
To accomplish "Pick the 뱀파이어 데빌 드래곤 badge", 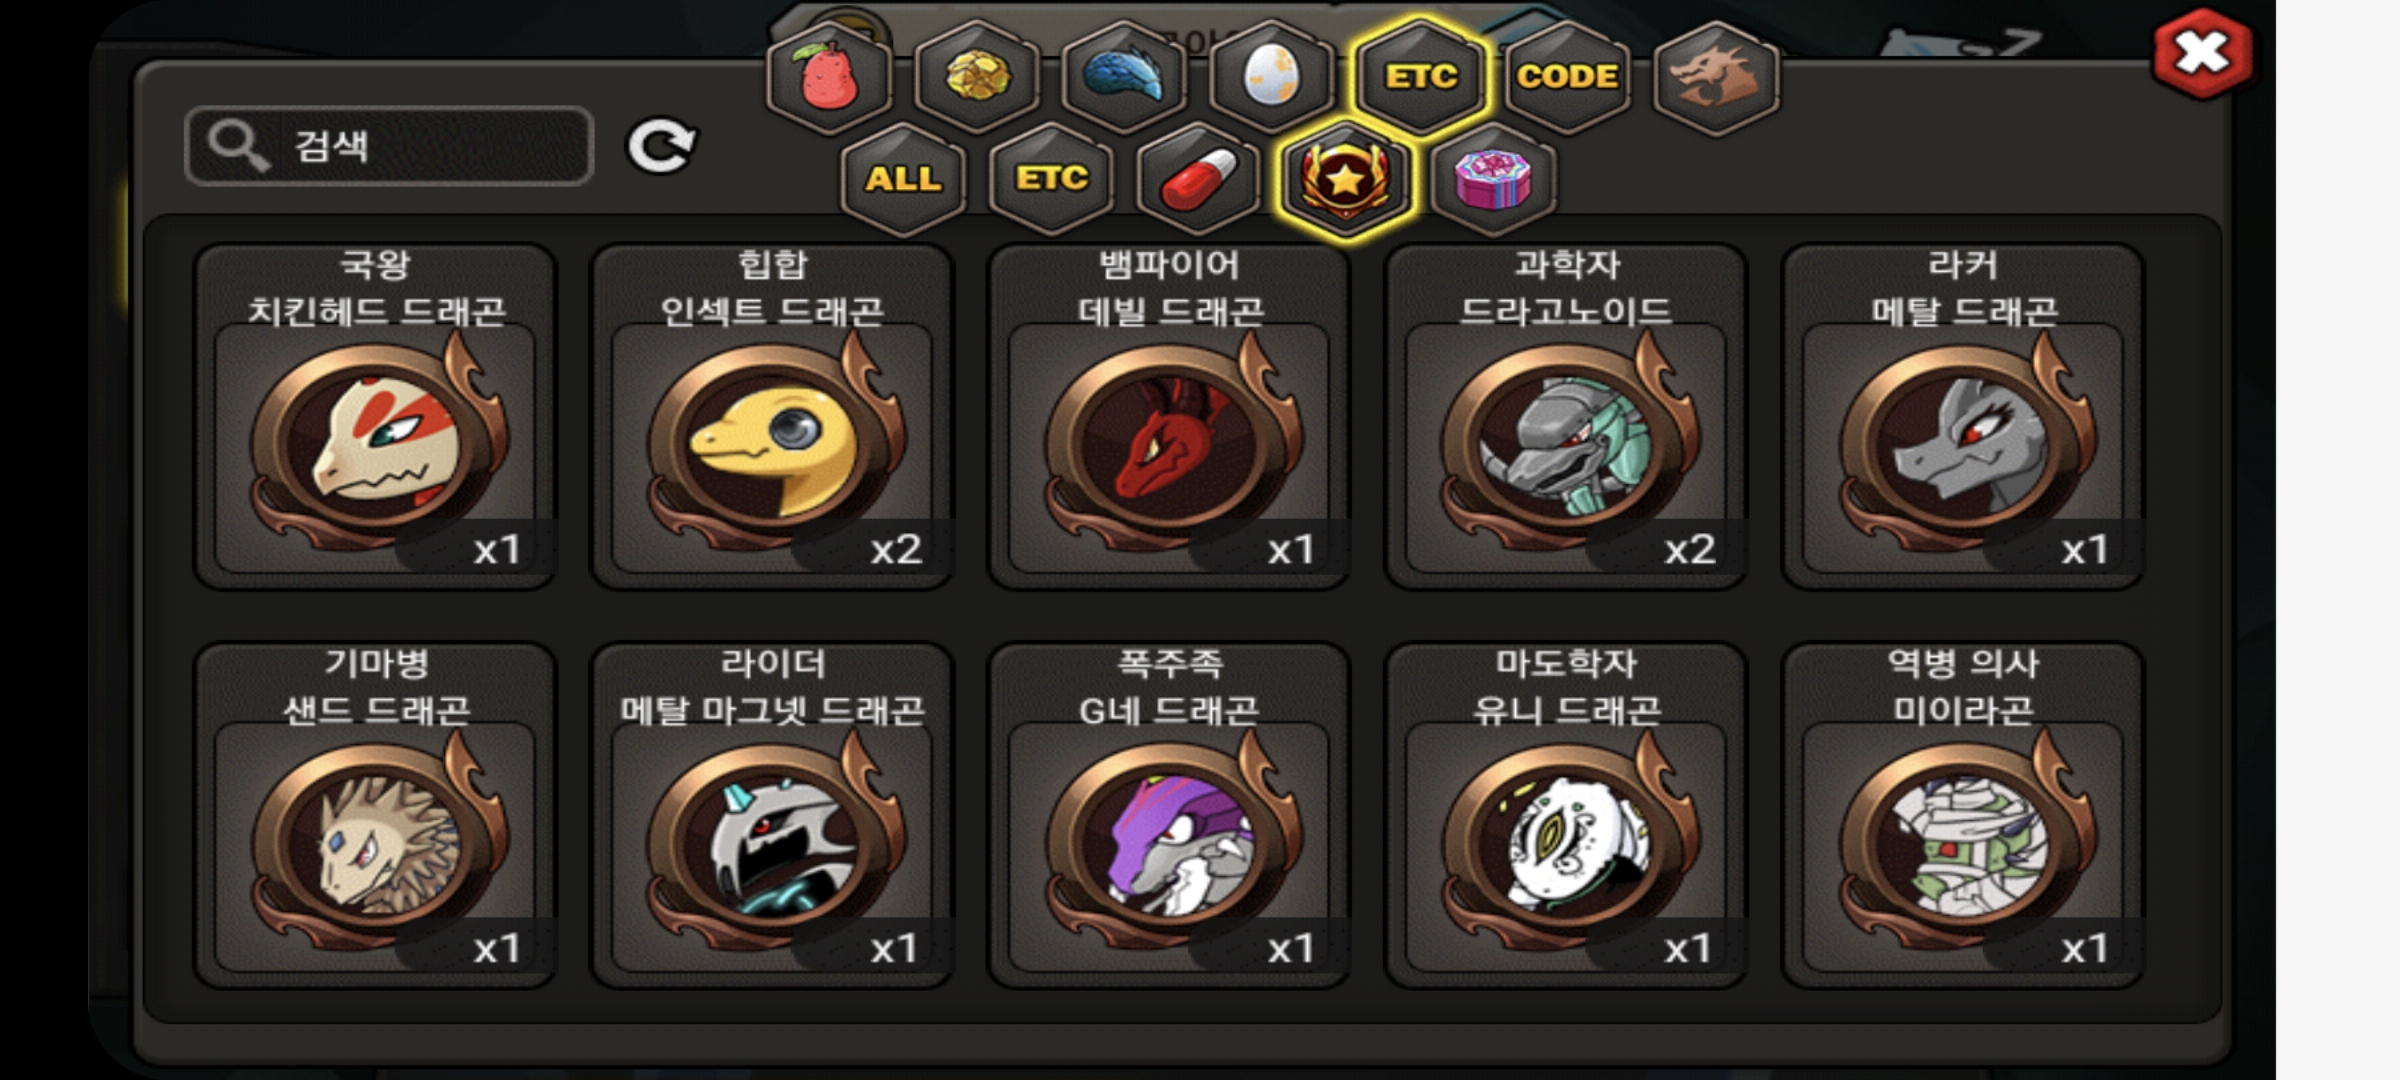I will (1169, 416).
